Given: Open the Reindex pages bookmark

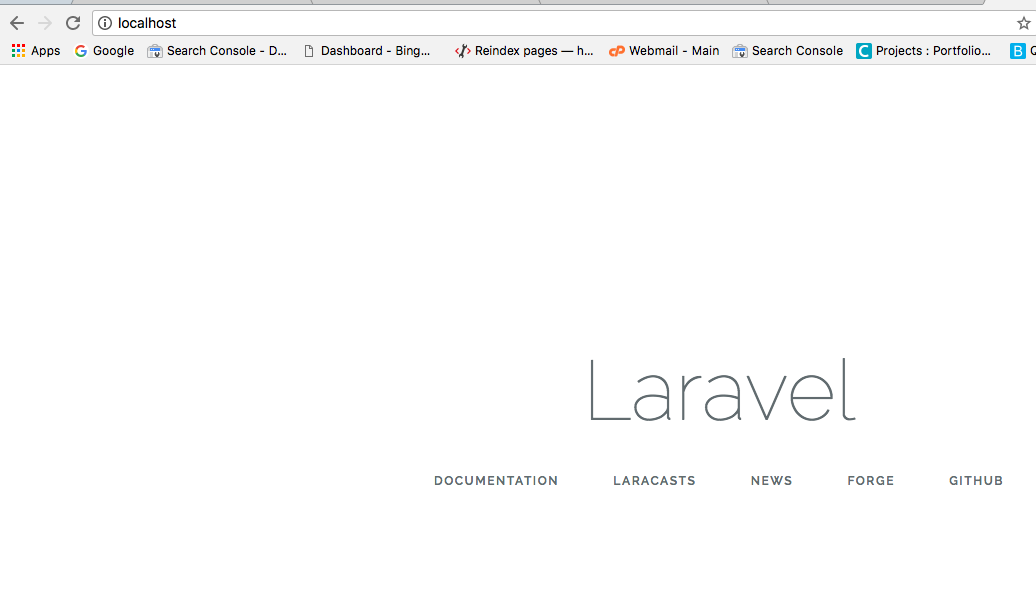Looking at the screenshot, I should [524, 51].
